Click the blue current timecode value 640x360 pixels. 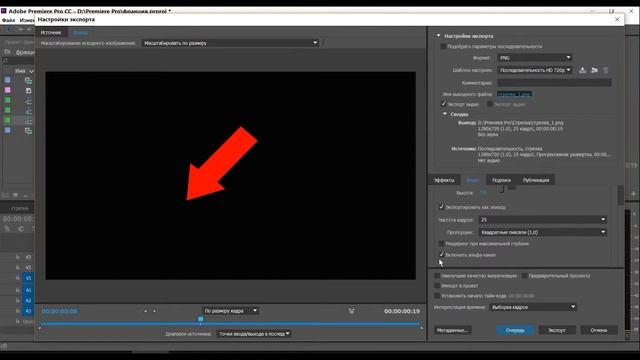pos(60,311)
